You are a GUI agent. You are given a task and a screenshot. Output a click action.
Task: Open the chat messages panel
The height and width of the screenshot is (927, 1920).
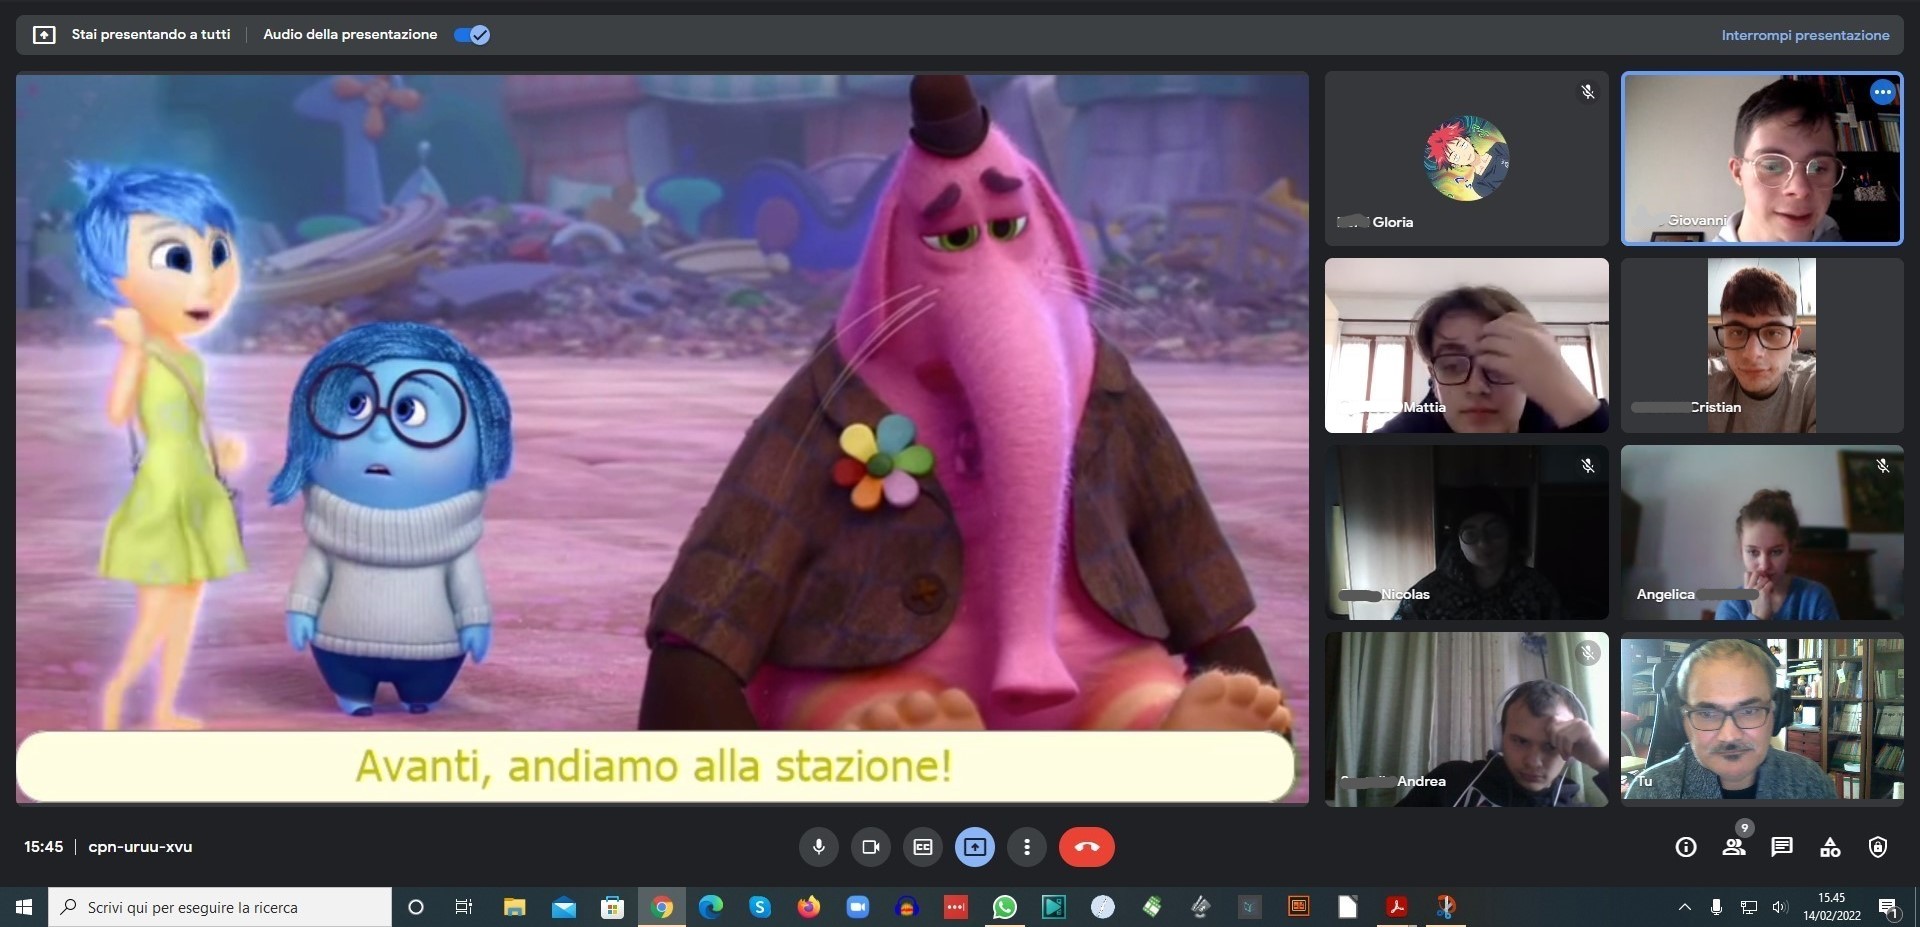[1781, 847]
